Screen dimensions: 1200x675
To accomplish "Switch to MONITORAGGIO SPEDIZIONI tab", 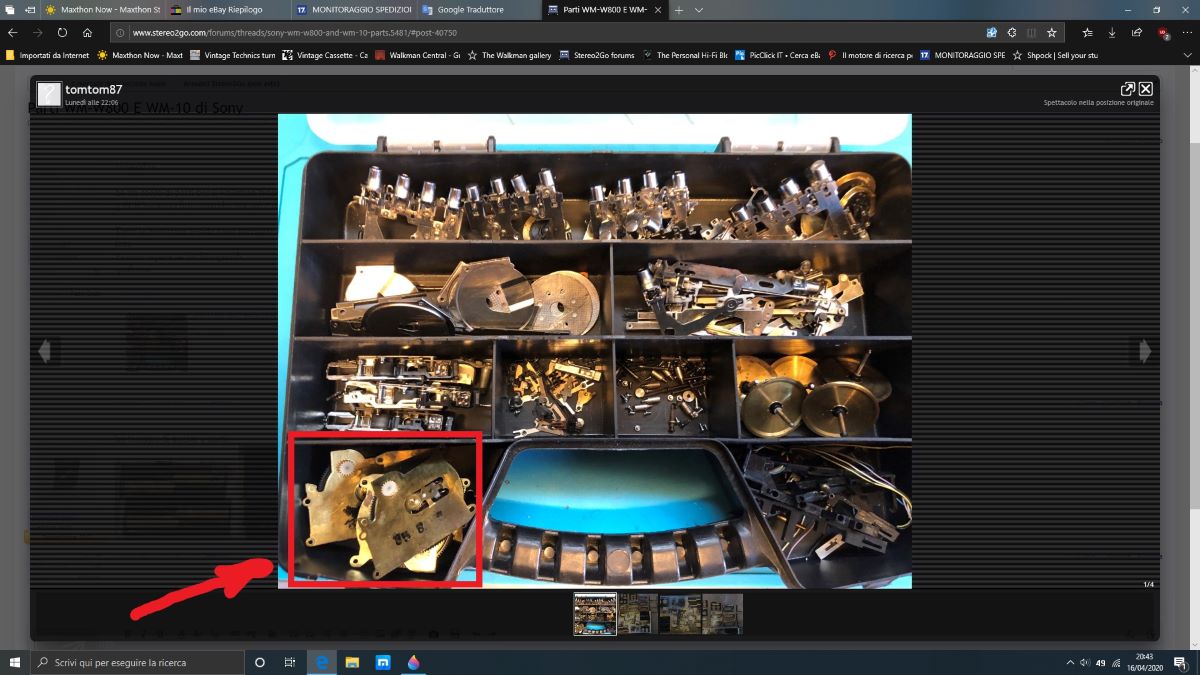I will click(x=354, y=9).
